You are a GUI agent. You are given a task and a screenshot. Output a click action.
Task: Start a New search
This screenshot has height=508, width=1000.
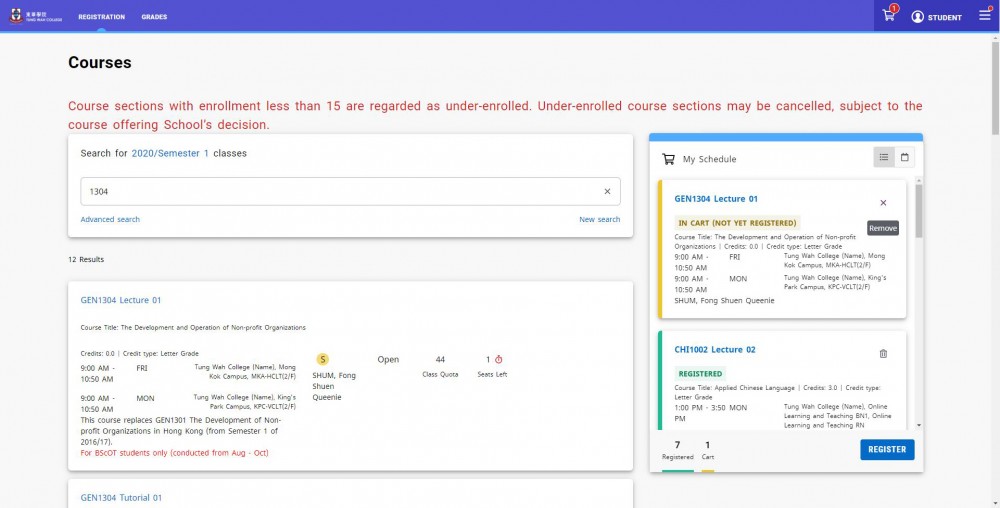(x=599, y=219)
